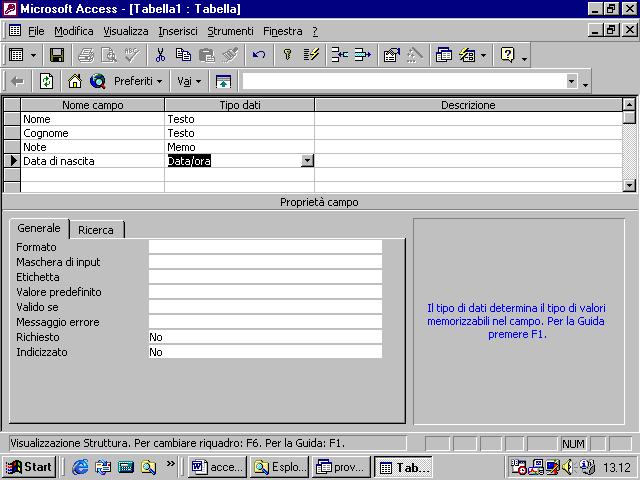Click the Print icon

pos(86,55)
